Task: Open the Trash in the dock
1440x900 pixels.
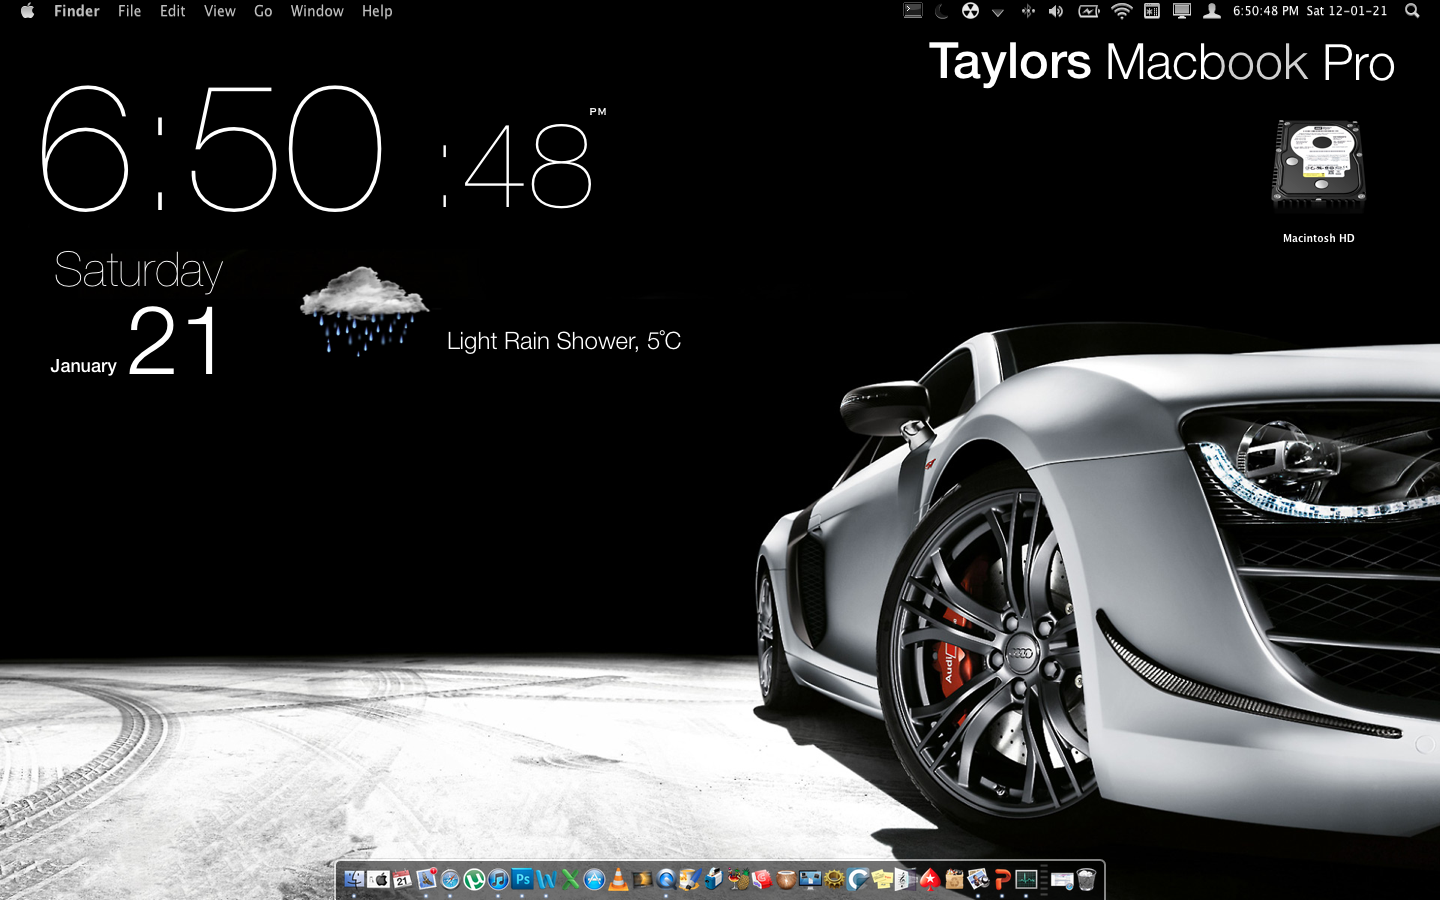Action: pos(1086,879)
